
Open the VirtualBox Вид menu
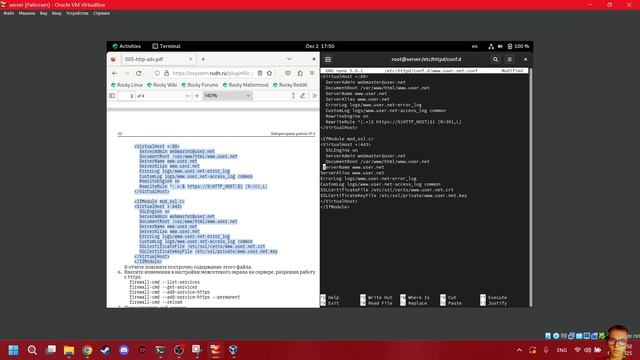pos(43,13)
